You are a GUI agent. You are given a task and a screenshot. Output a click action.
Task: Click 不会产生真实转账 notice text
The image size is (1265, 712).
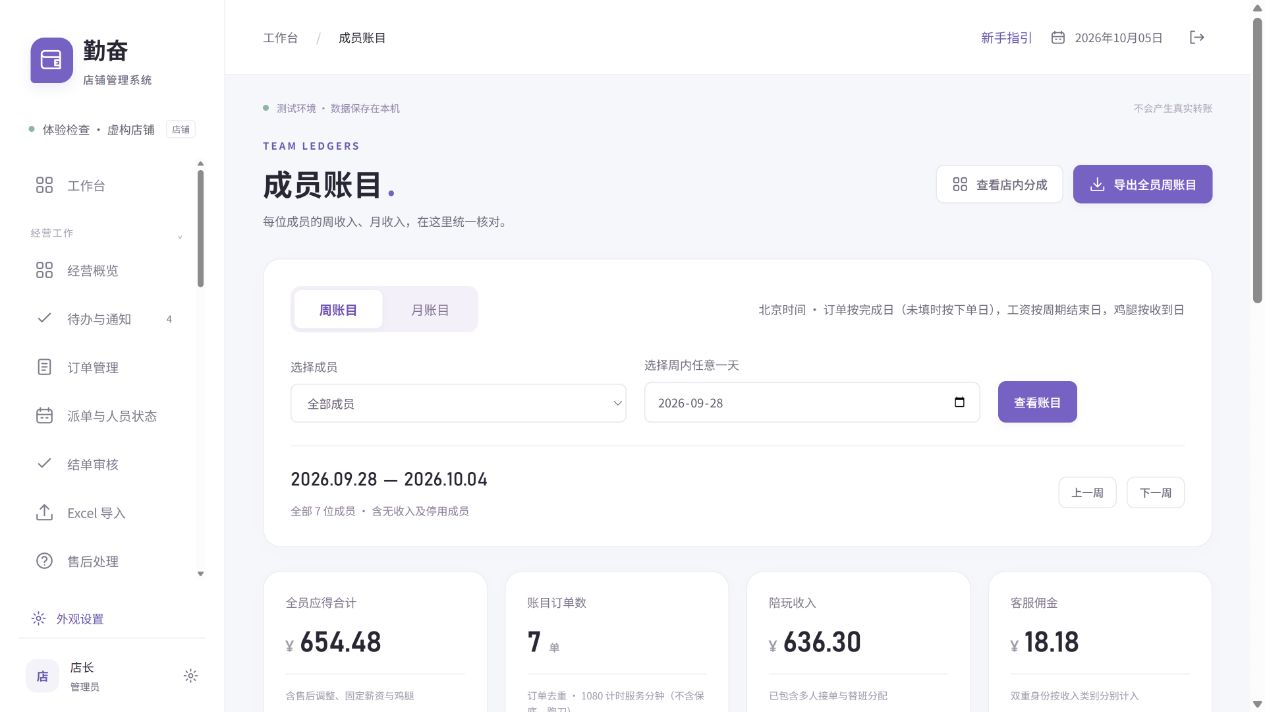pyautogui.click(x=1173, y=108)
